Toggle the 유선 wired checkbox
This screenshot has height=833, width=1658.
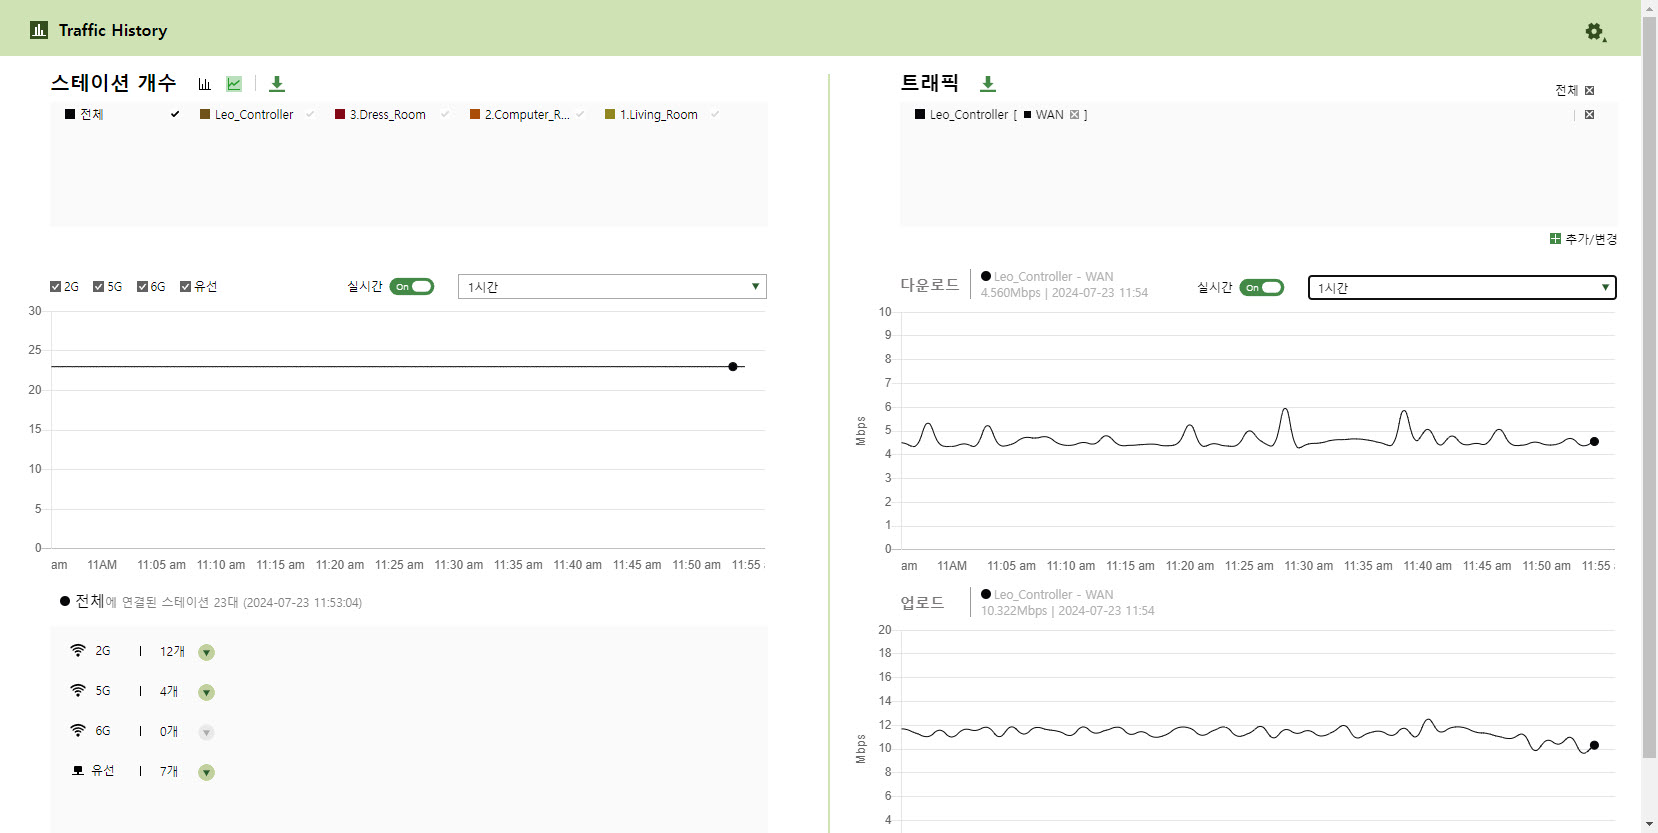[x=185, y=287]
